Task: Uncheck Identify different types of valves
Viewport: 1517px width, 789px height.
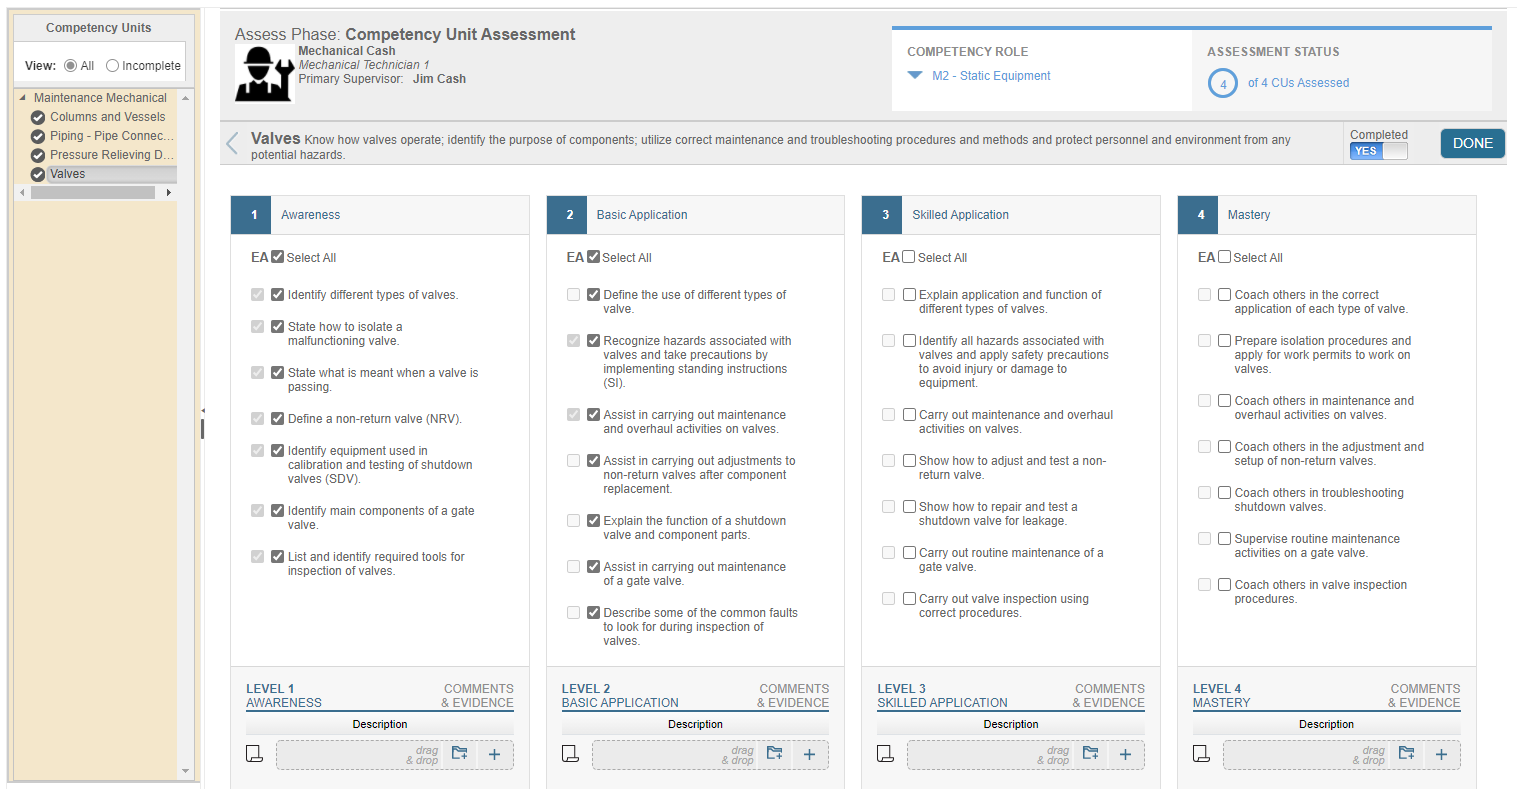Action: pyautogui.click(x=278, y=295)
